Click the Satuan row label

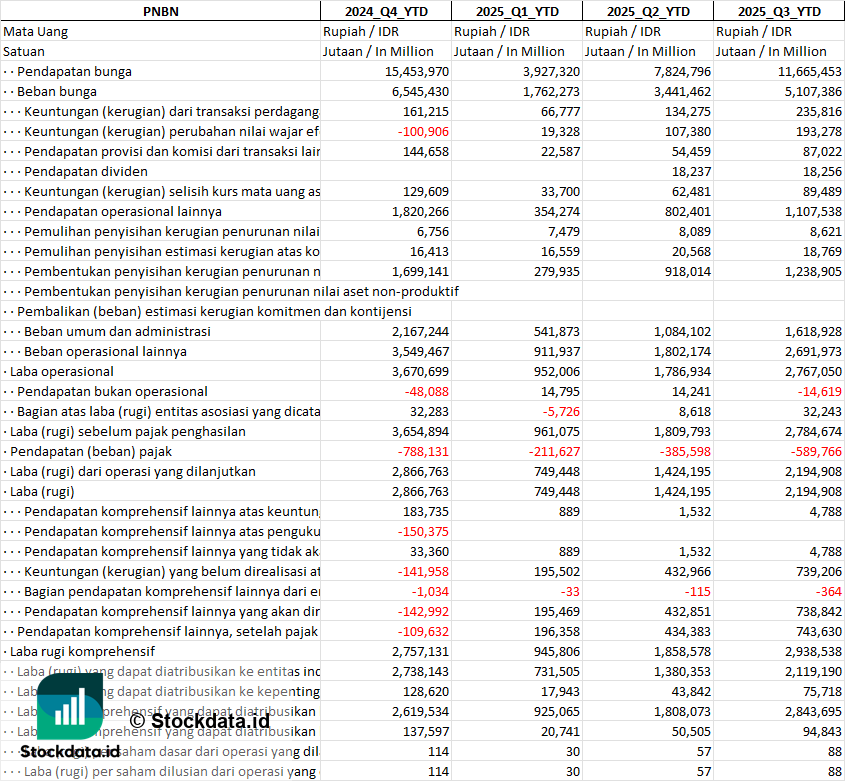coord(24,51)
